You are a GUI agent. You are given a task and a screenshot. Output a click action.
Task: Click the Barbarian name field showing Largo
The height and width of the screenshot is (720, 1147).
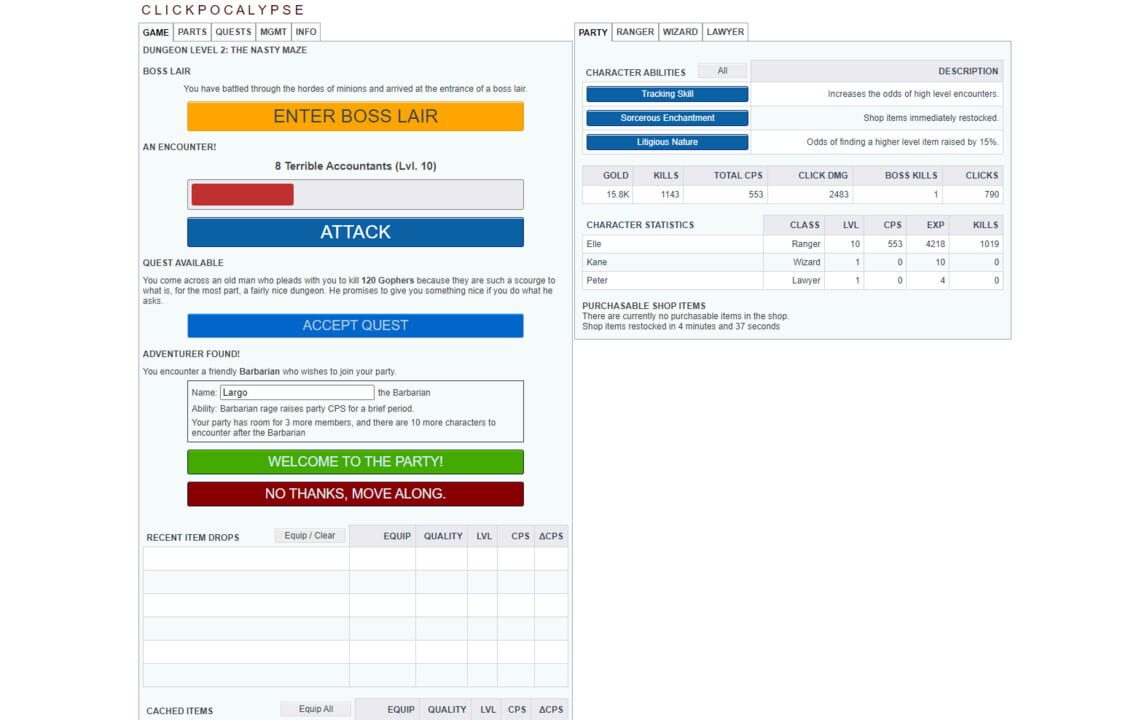tap(294, 392)
